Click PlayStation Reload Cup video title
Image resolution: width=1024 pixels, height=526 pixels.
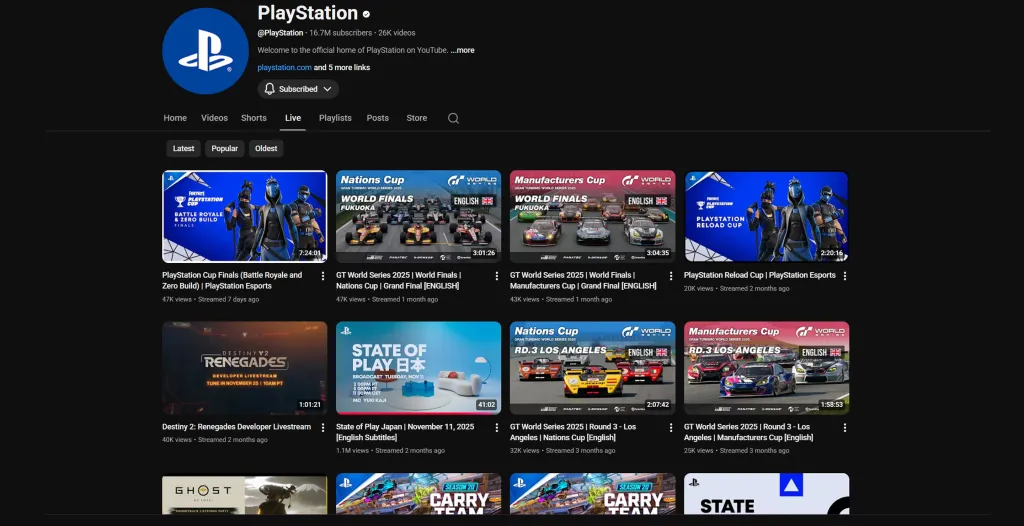tap(760, 275)
